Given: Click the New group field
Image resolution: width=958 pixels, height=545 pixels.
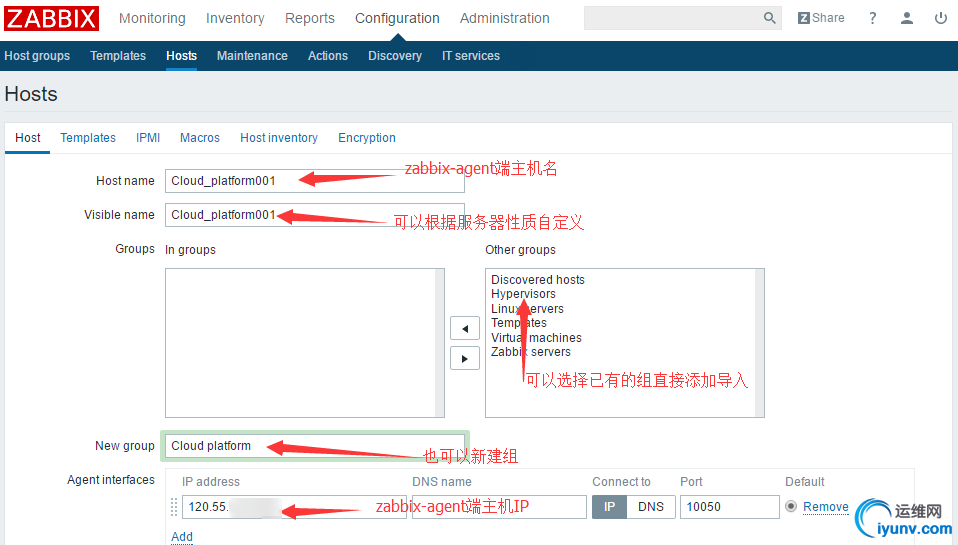Looking at the screenshot, I should pyautogui.click(x=315, y=446).
